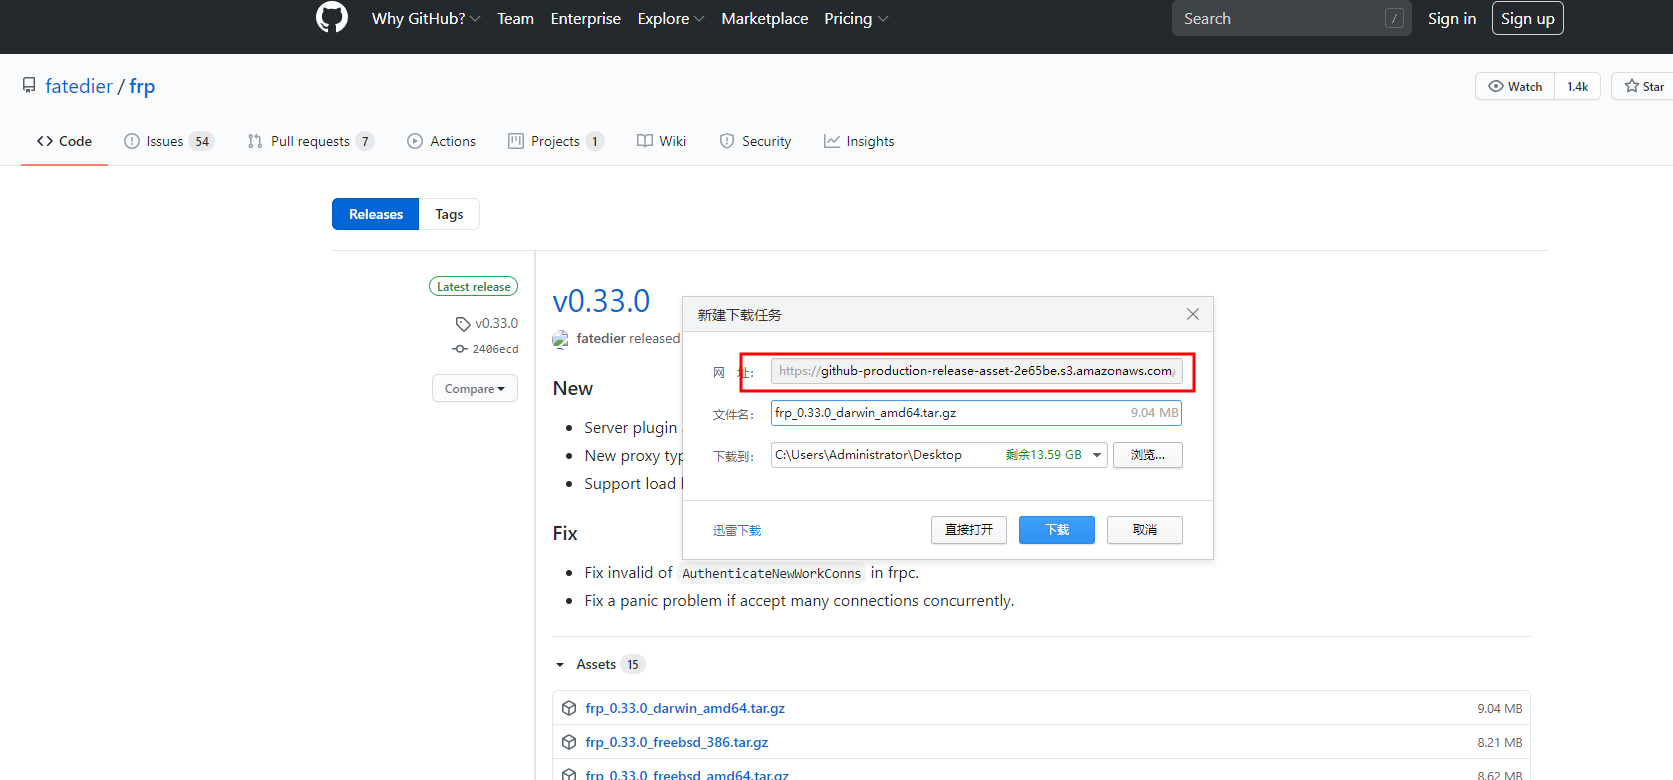The height and width of the screenshot is (780, 1673).
Task: Open Enterprise in the top navigation
Action: [x=585, y=19]
